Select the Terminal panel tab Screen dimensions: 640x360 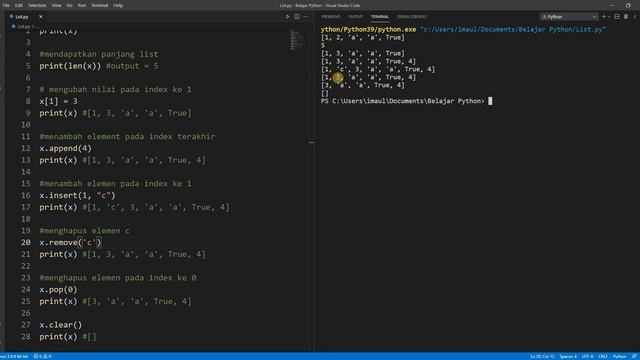coord(380,17)
